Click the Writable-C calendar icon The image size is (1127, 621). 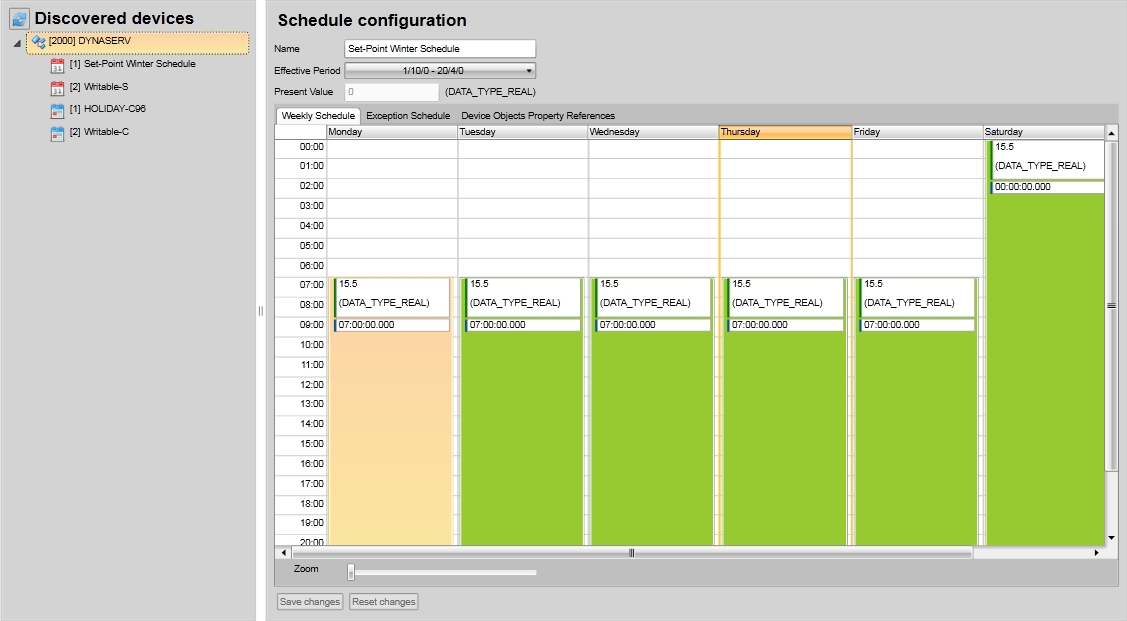pos(57,133)
